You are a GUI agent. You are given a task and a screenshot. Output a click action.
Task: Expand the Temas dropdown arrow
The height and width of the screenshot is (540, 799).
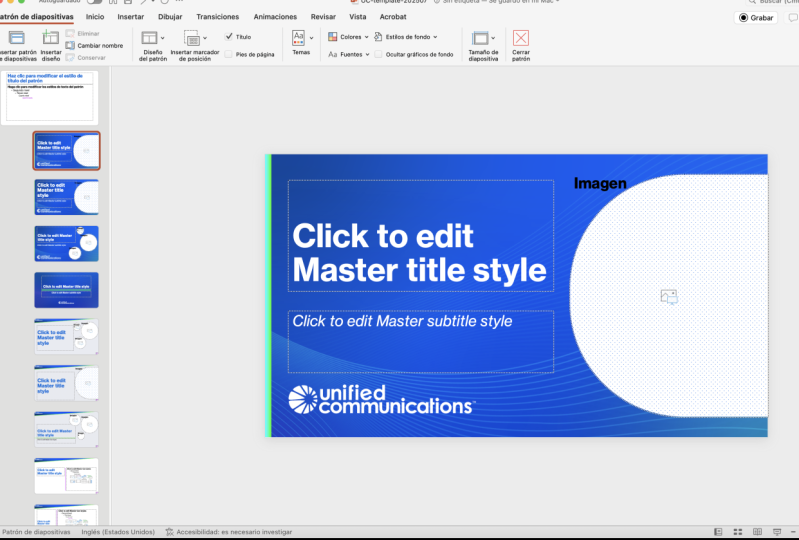coord(311,38)
